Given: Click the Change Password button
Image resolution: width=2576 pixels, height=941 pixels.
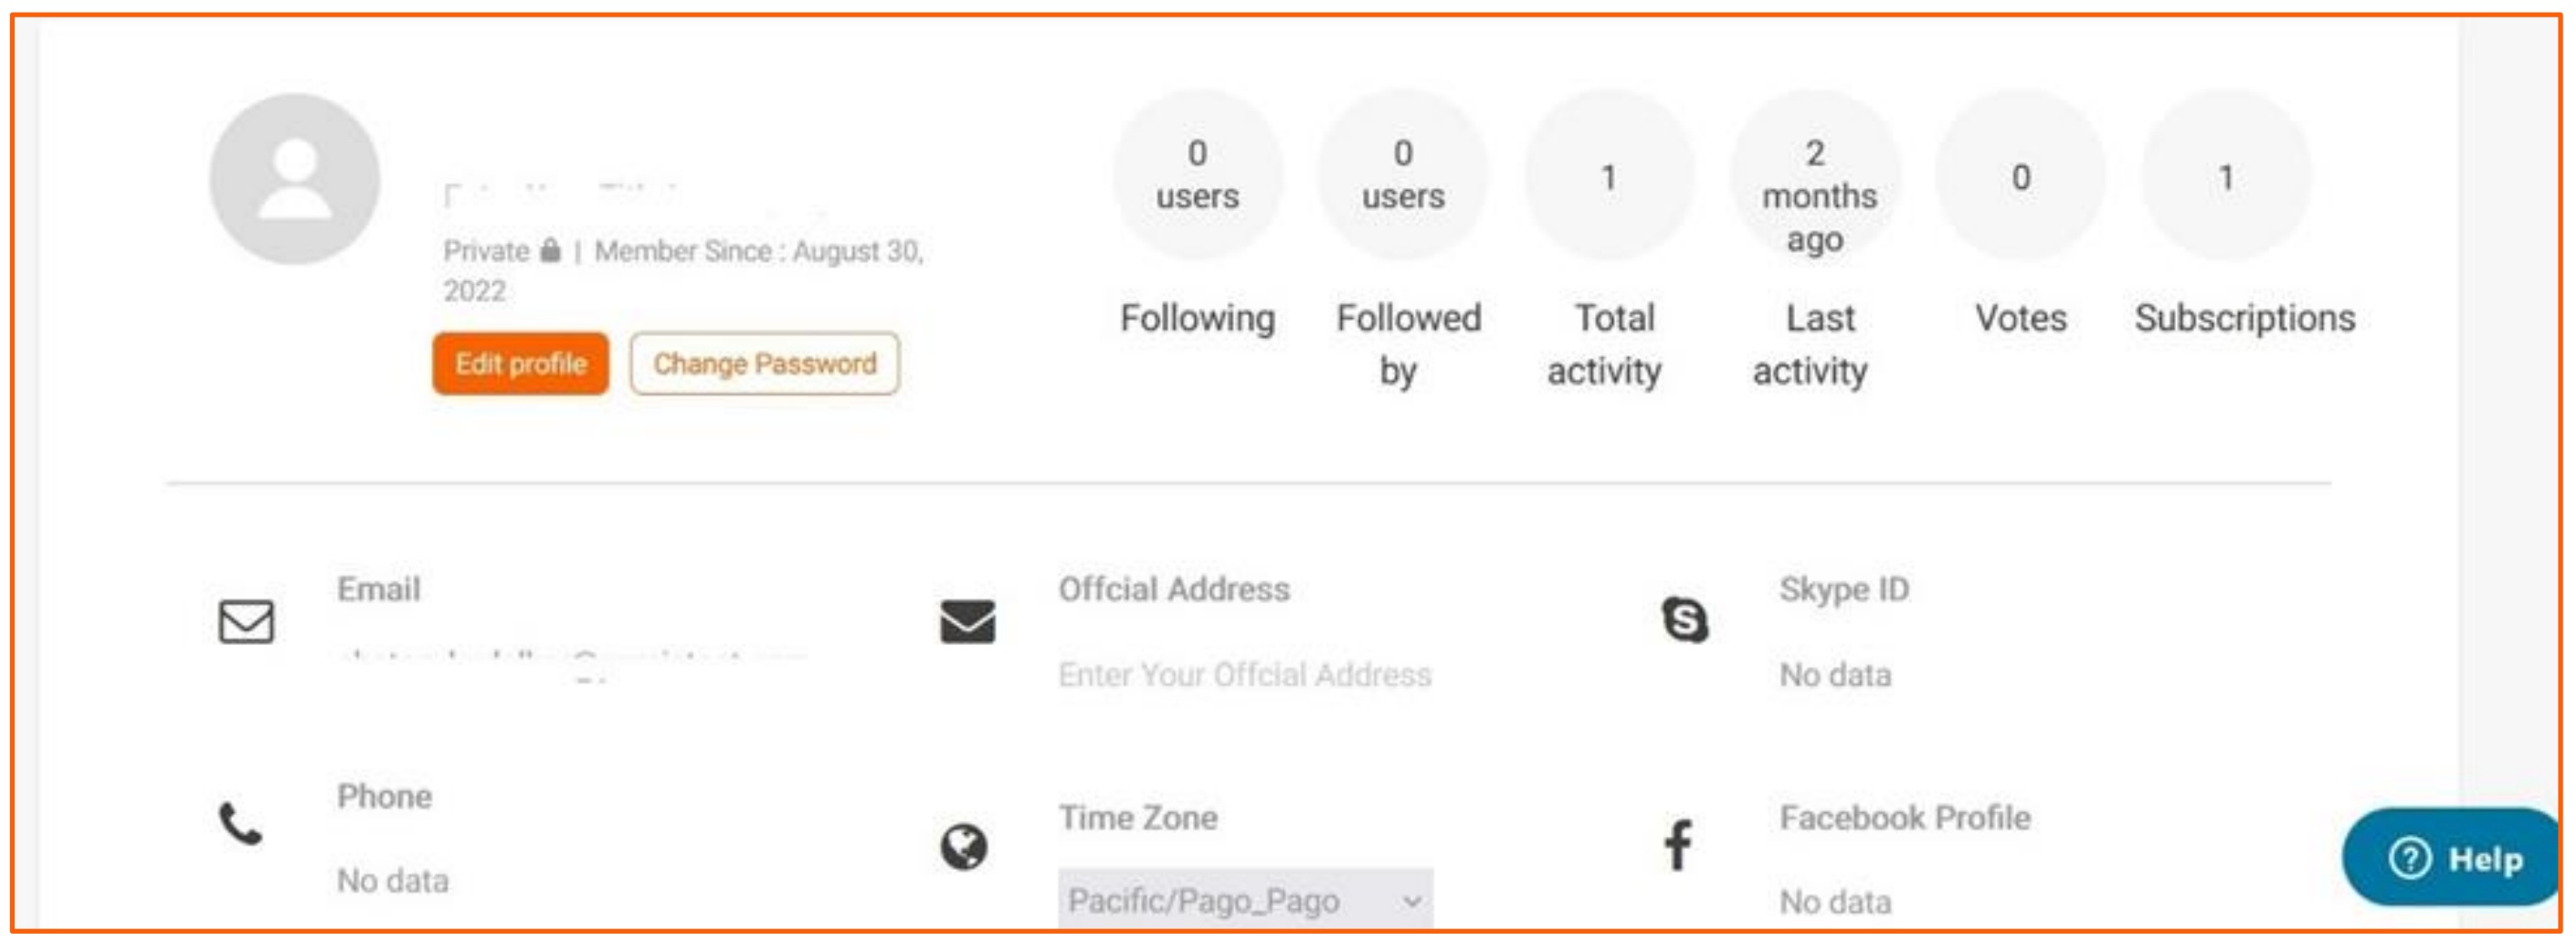Looking at the screenshot, I should 765,363.
